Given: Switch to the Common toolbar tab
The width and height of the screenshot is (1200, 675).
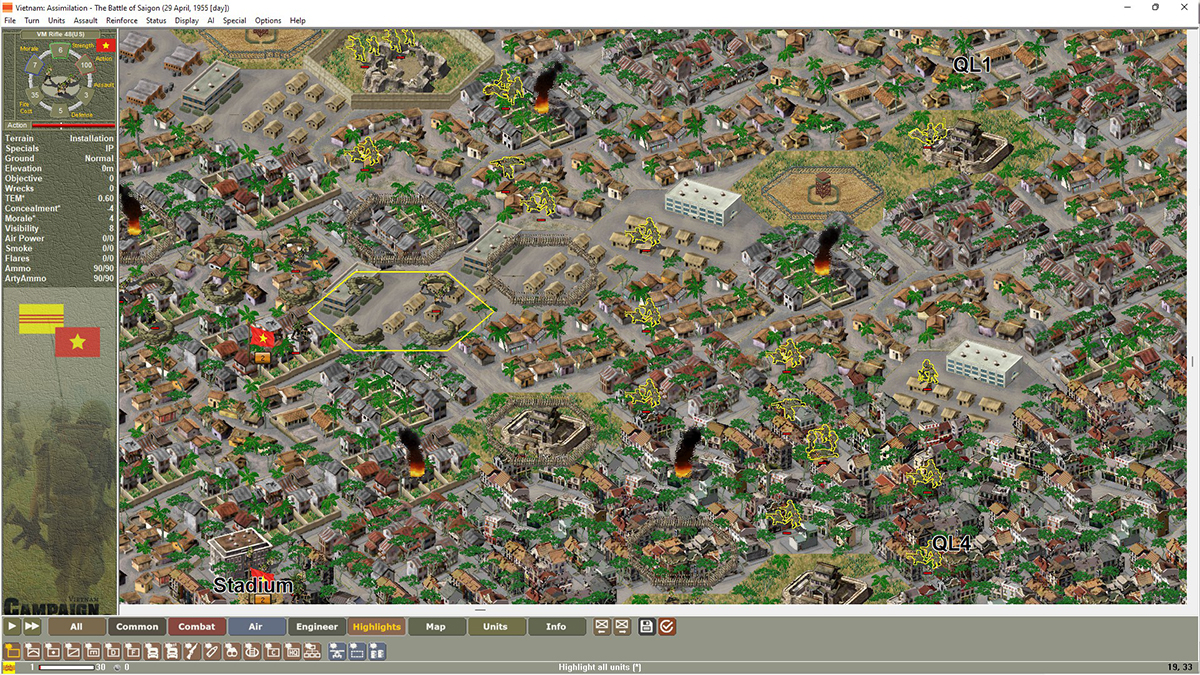Looking at the screenshot, I should click(137, 626).
